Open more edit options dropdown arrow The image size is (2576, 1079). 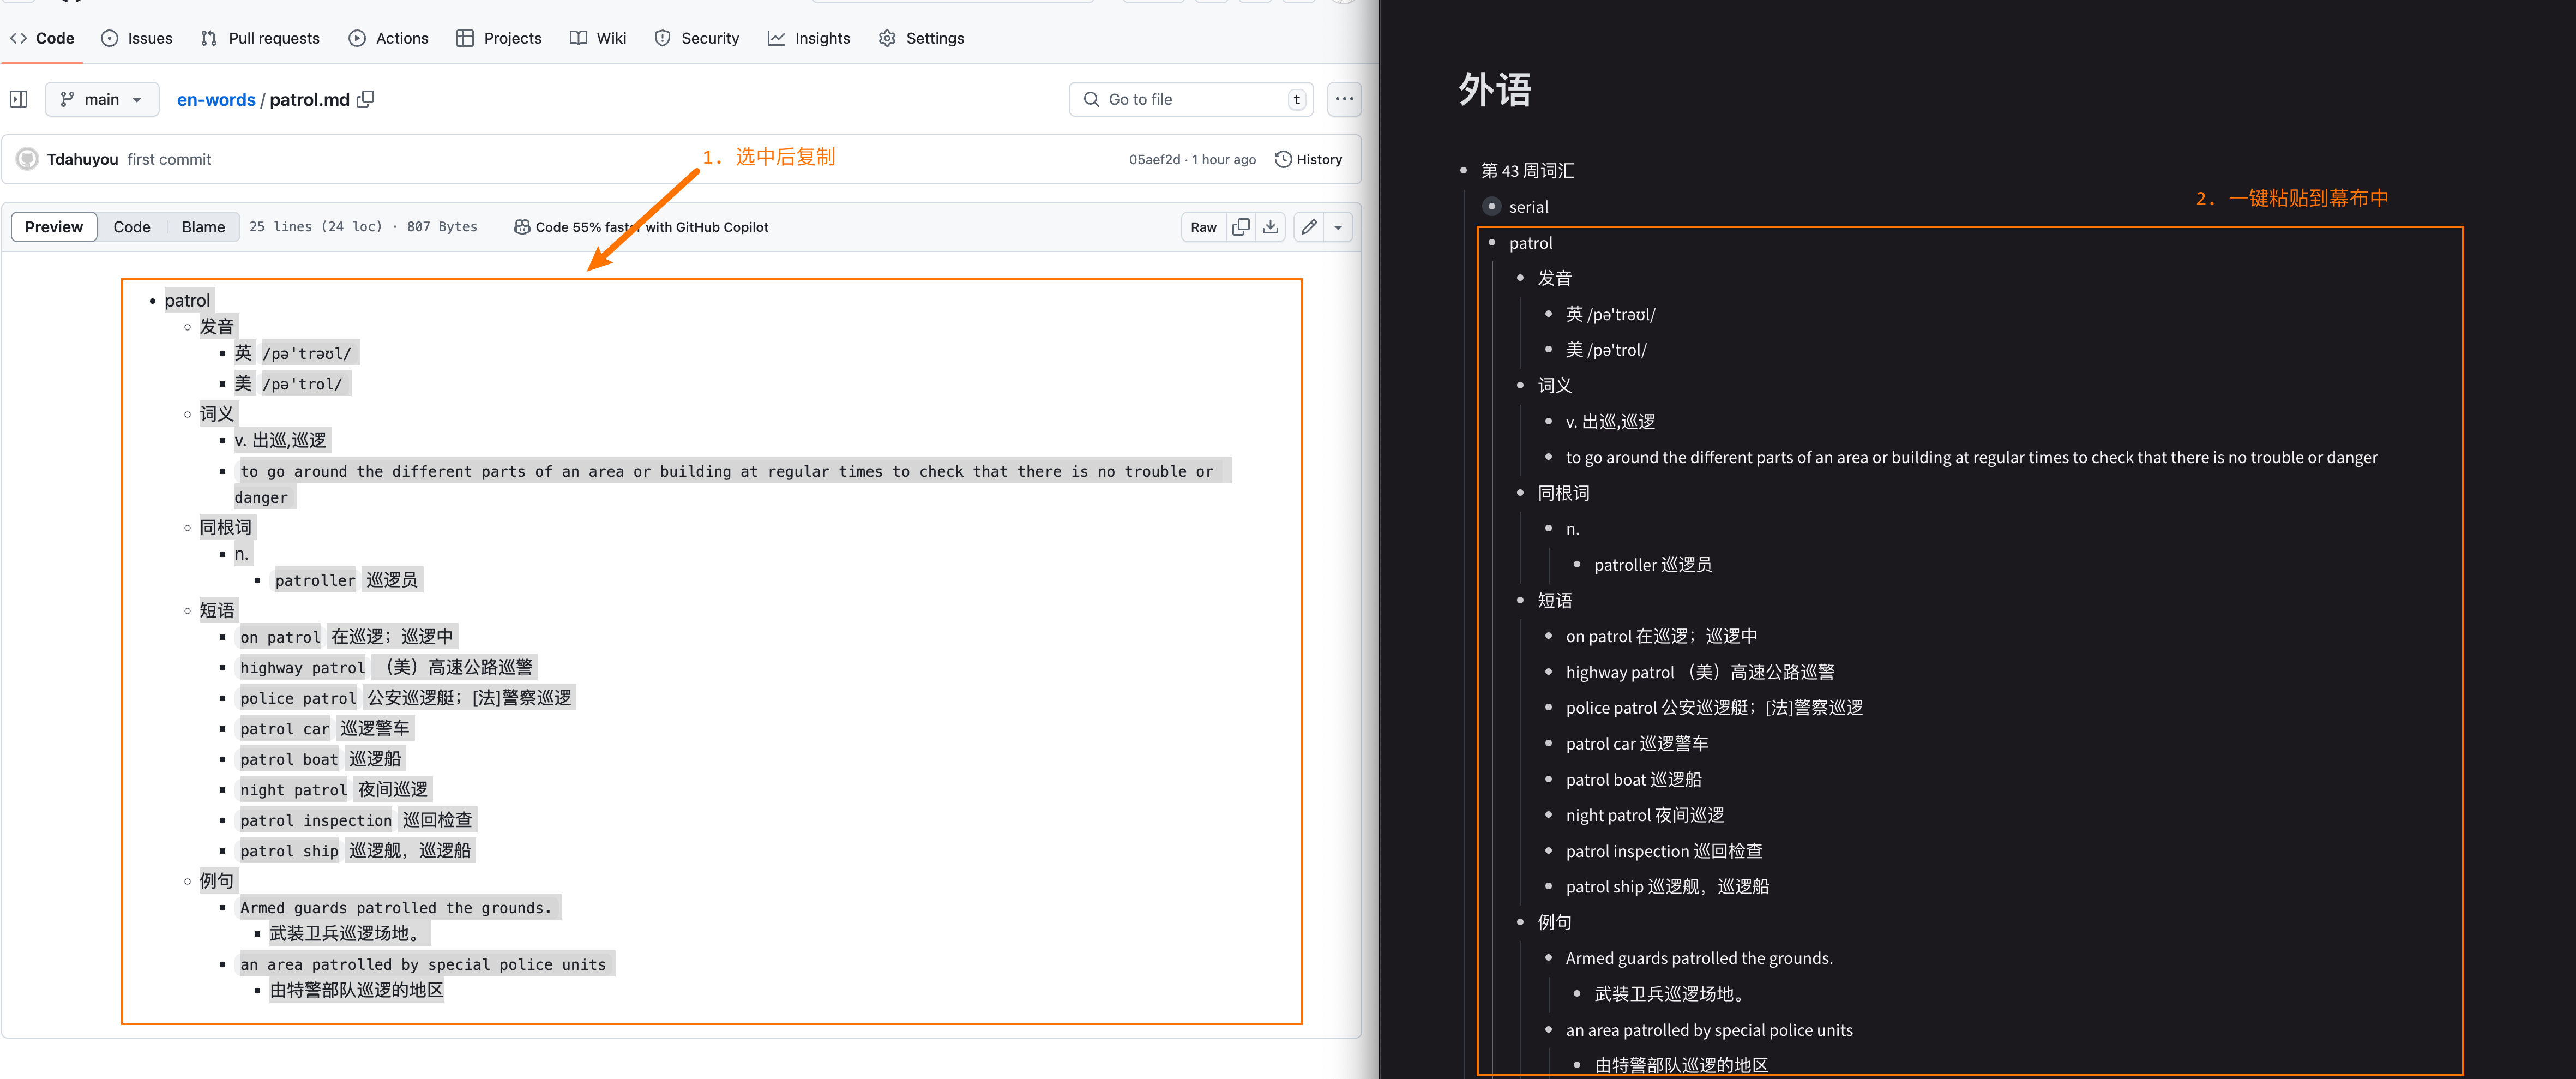click(1338, 227)
